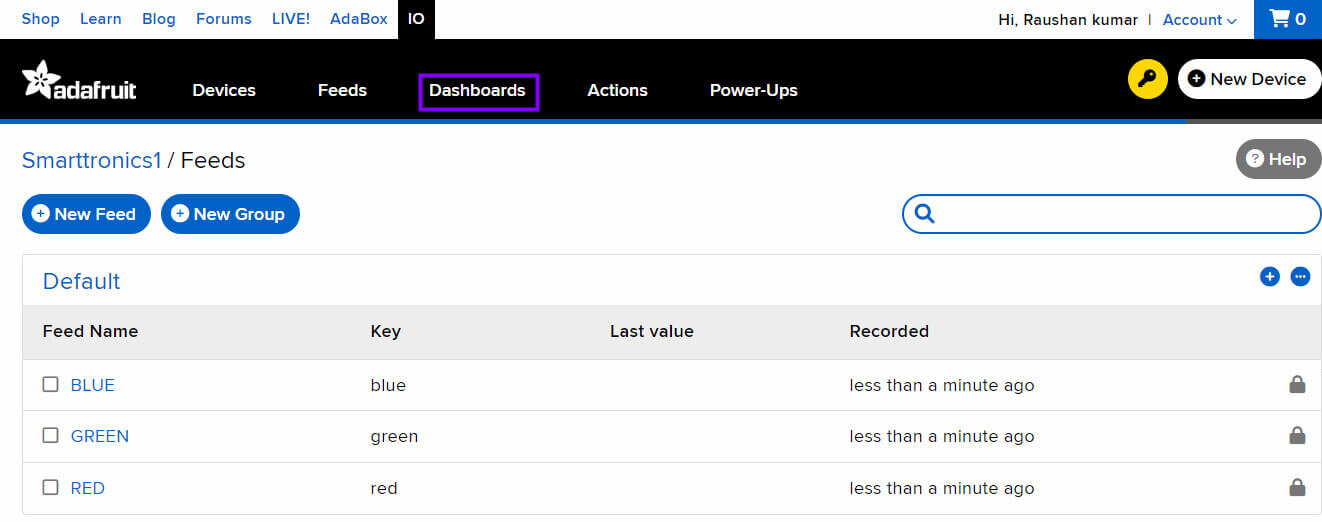The height and width of the screenshot is (522, 1322).
Task: Open the yellow API key button
Action: [x=1147, y=79]
